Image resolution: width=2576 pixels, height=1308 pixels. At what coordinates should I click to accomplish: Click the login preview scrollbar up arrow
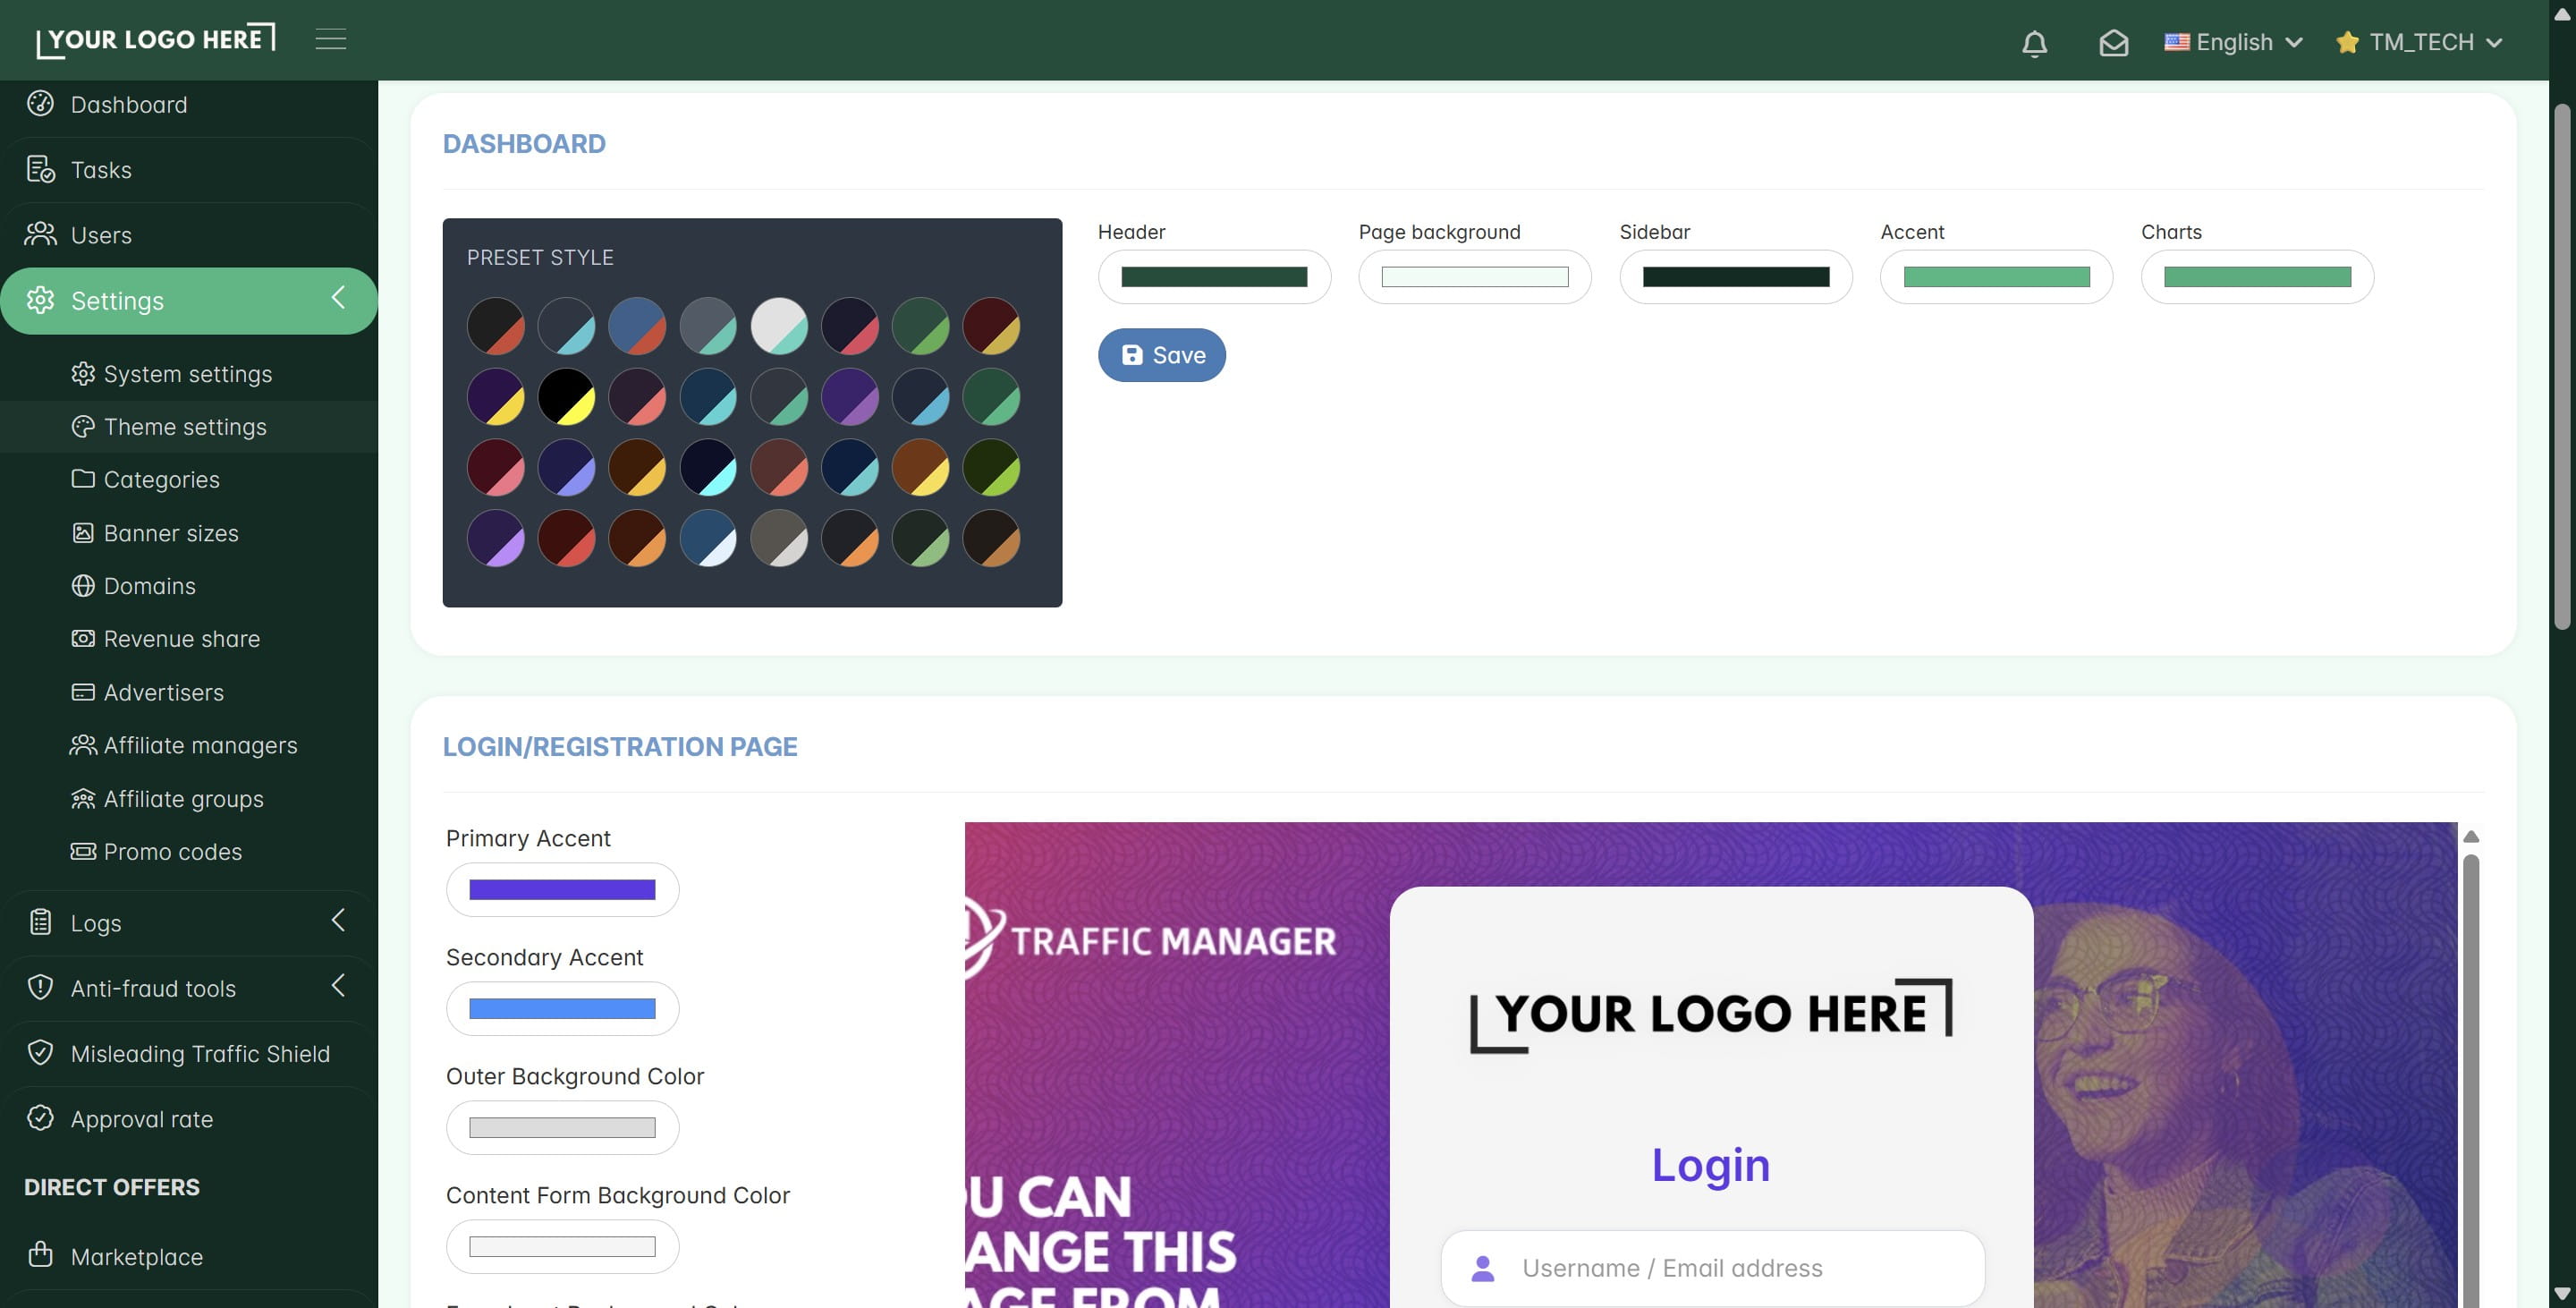[2471, 836]
